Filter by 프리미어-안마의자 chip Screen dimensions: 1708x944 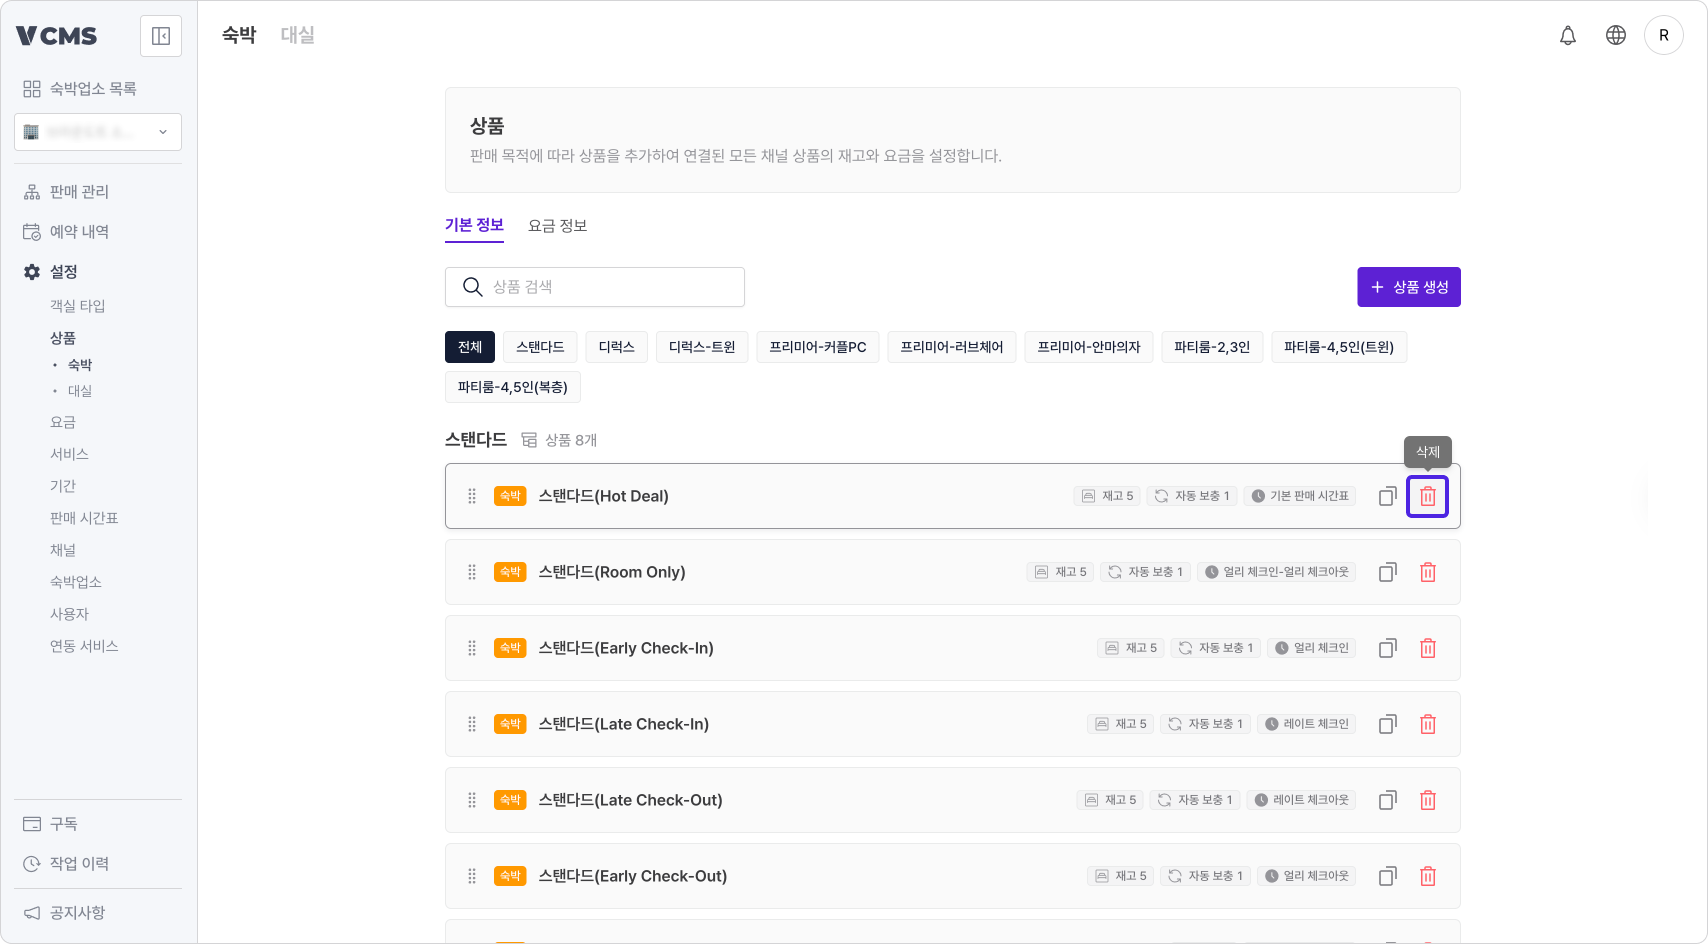point(1089,347)
